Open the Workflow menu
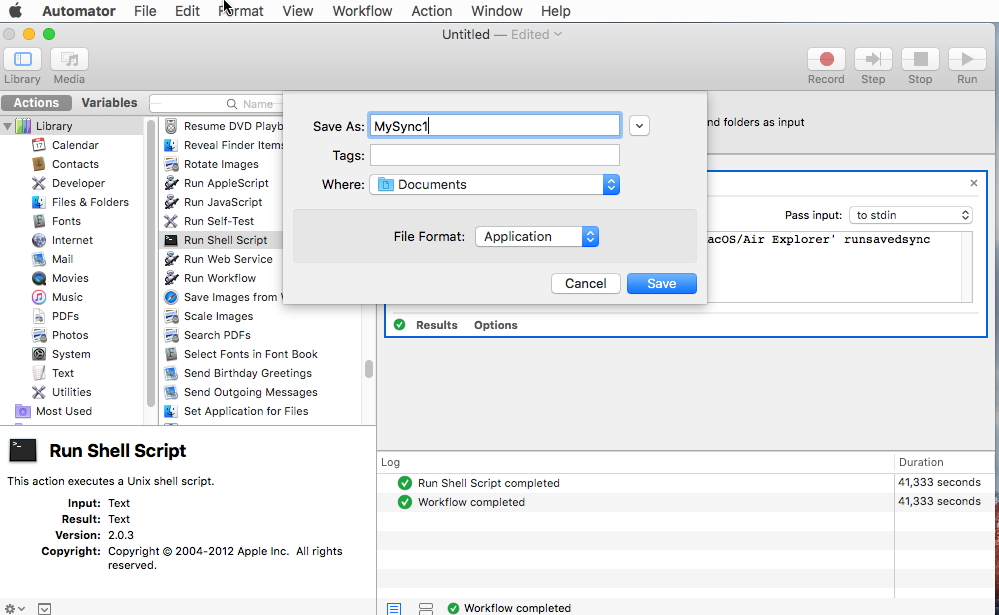999x615 pixels. coord(363,11)
